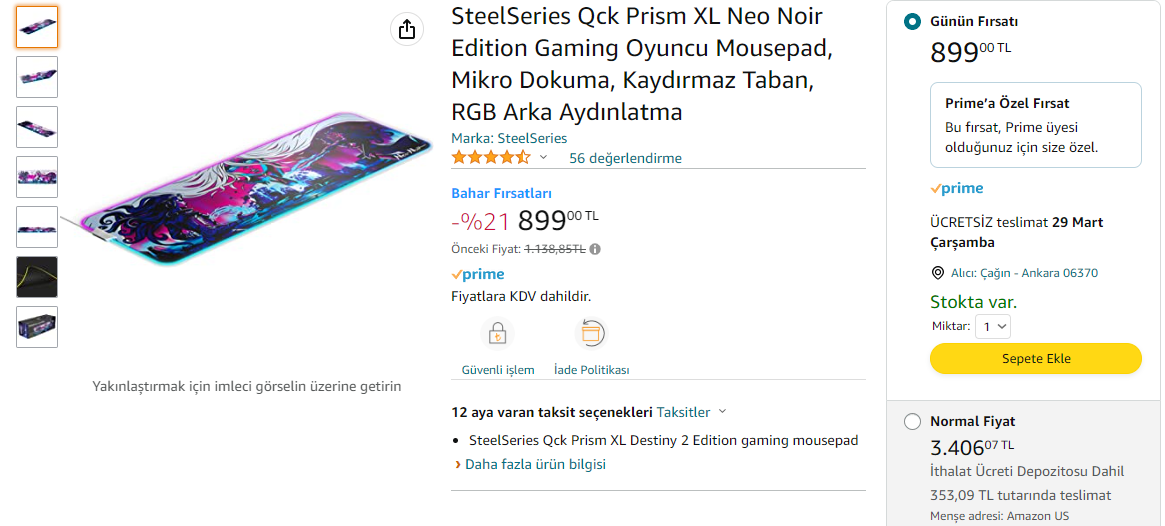Click the Prime logo in the buy box
Screen dimensions: 1165x526
[957, 188]
